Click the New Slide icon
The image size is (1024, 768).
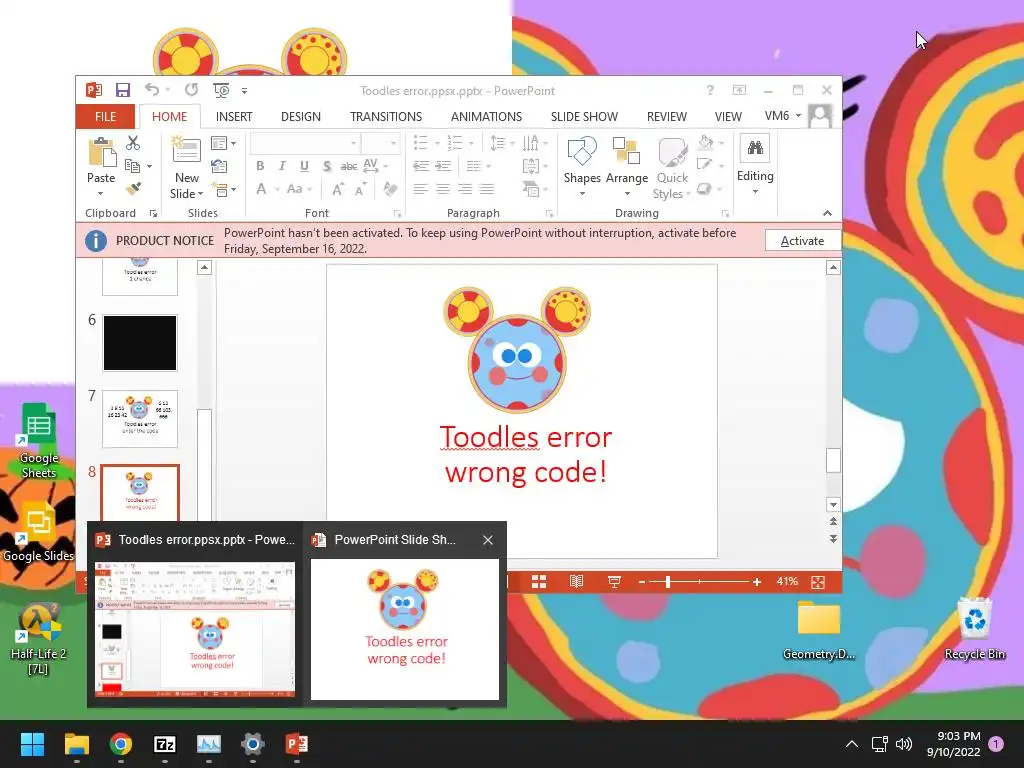(186, 150)
